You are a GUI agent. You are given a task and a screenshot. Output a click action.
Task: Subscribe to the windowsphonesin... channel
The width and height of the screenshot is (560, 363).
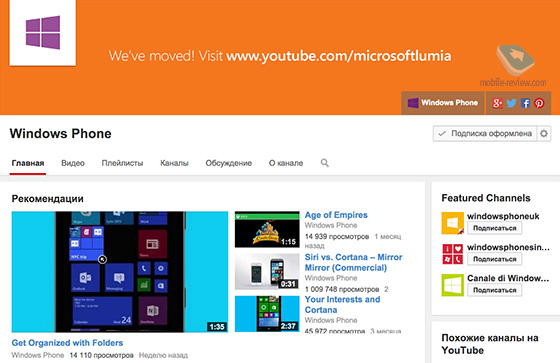(x=494, y=259)
